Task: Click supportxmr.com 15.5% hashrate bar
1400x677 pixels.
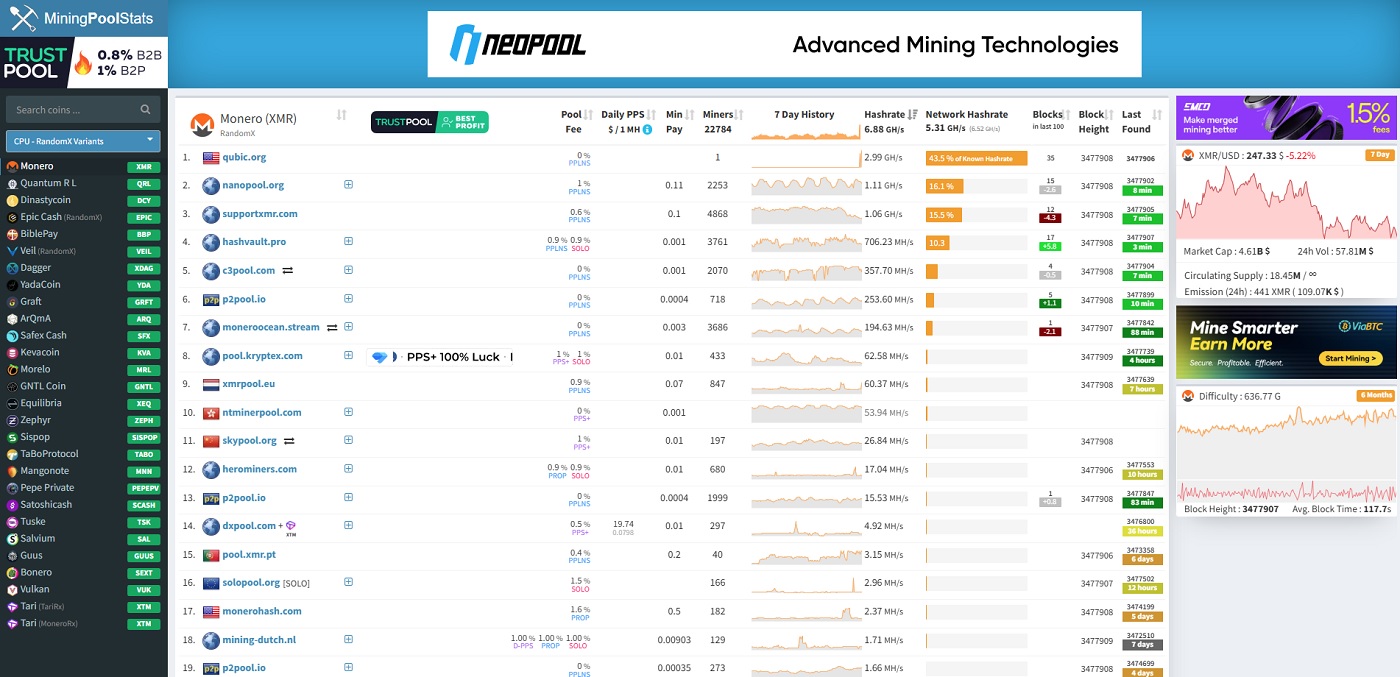Action: [944, 214]
